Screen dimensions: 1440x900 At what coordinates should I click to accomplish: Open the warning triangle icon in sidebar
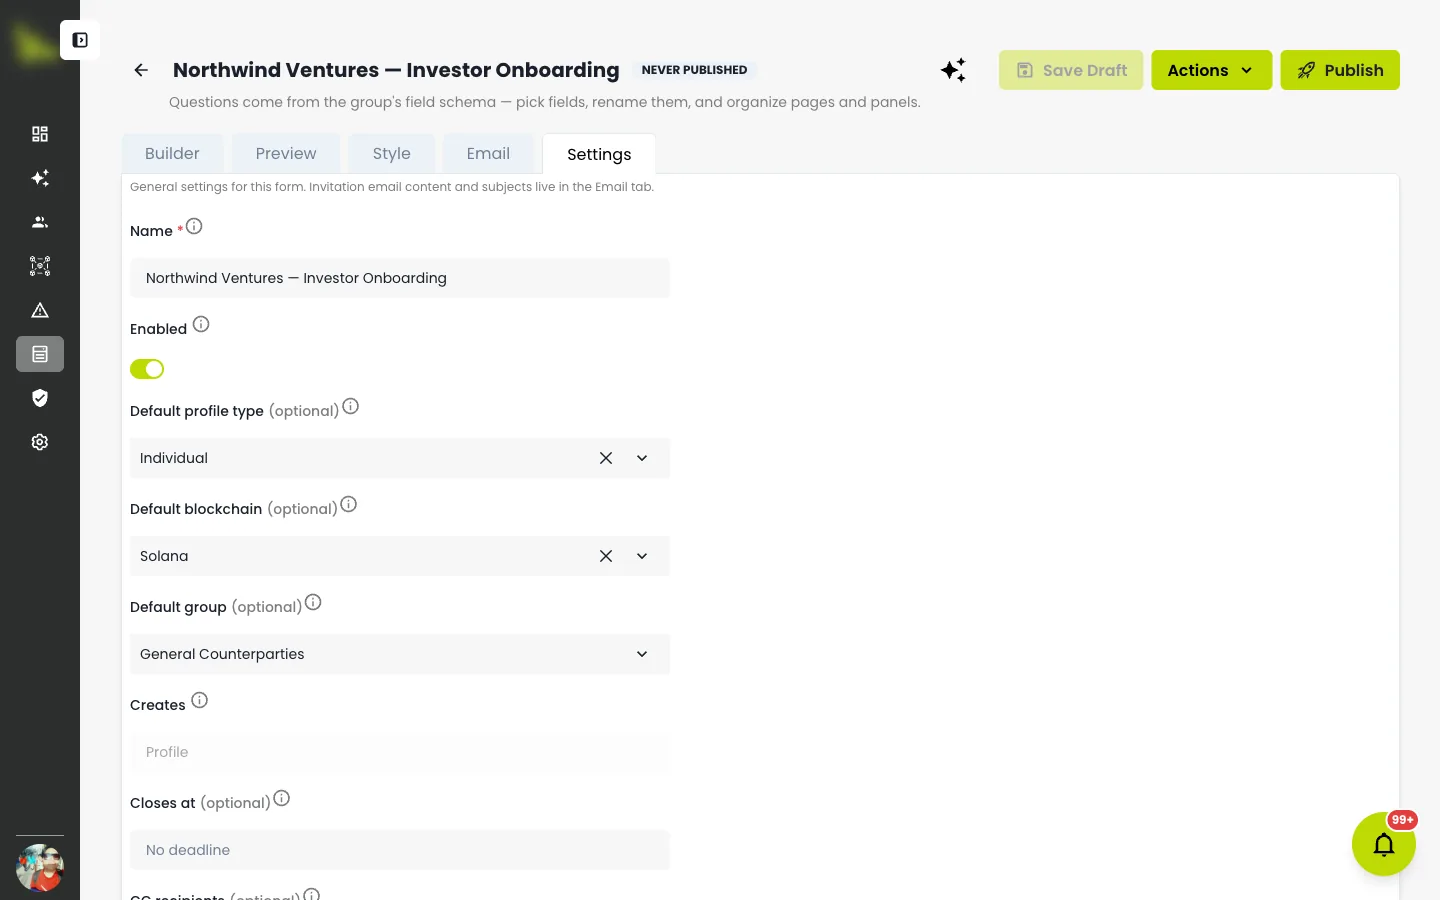pos(40,310)
